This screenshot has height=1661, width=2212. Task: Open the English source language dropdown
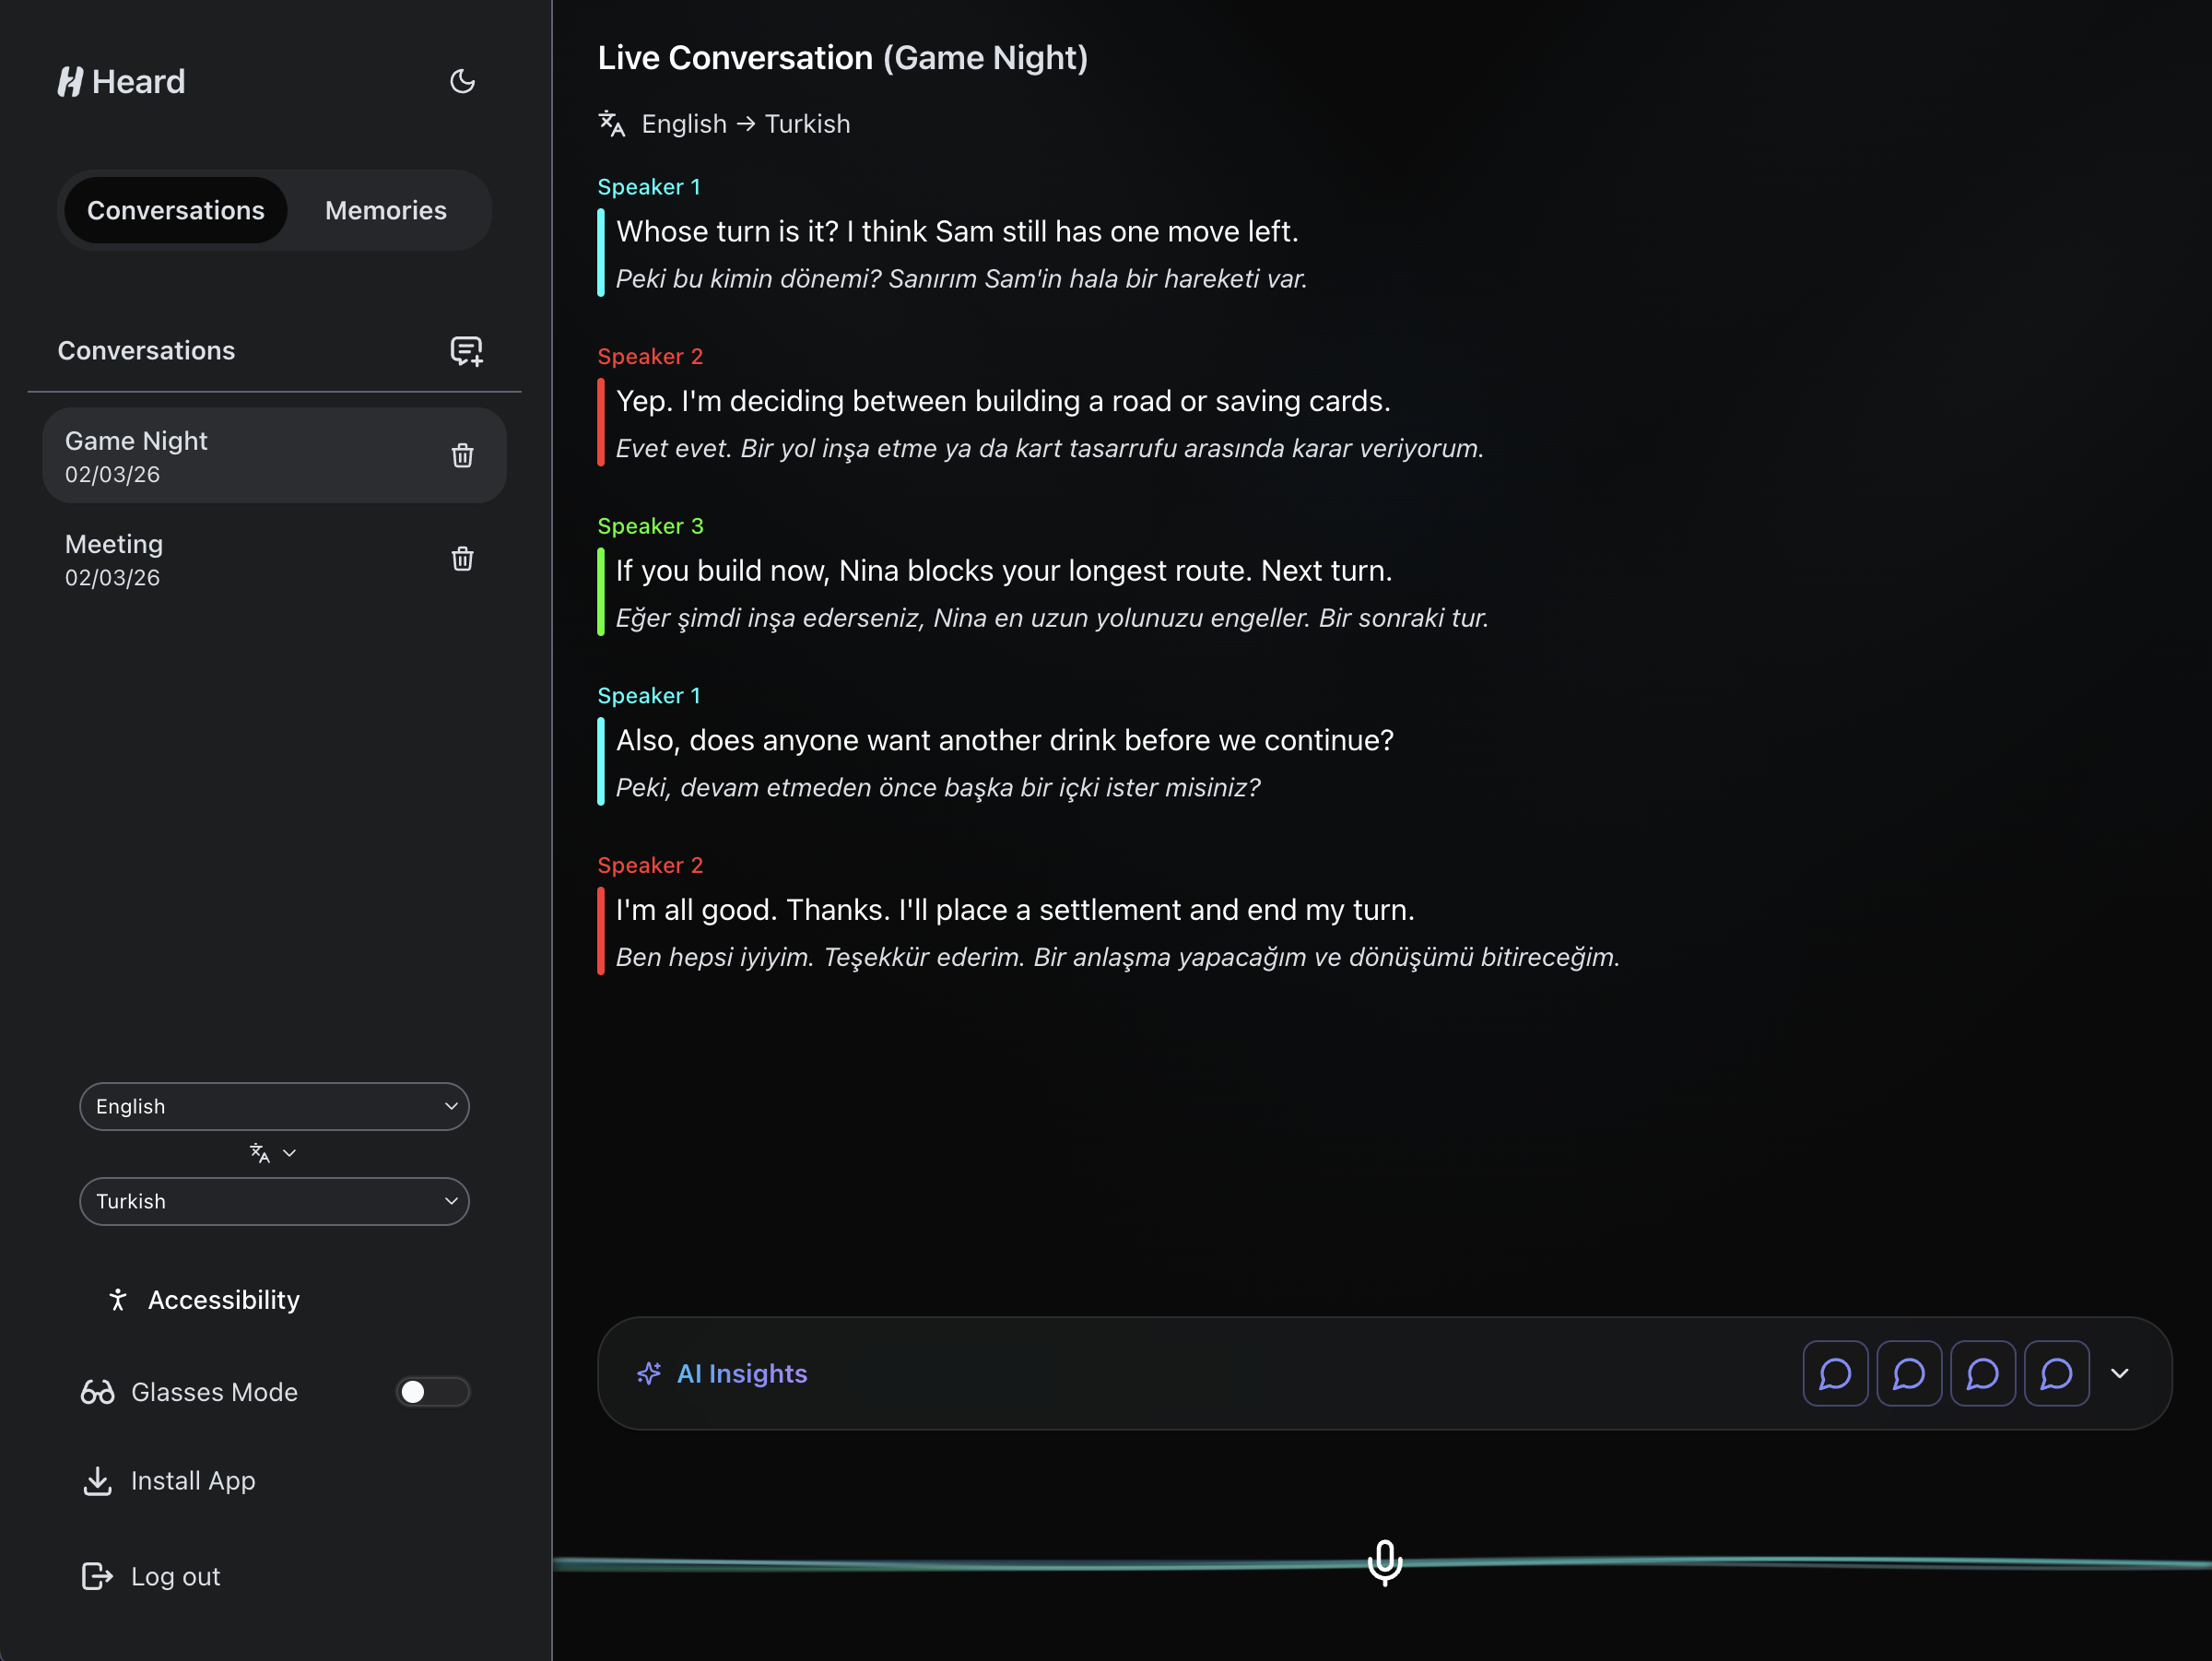[274, 1106]
